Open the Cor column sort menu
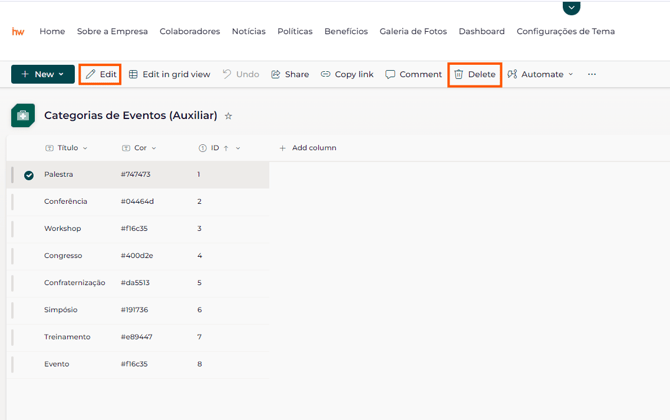 point(153,148)
